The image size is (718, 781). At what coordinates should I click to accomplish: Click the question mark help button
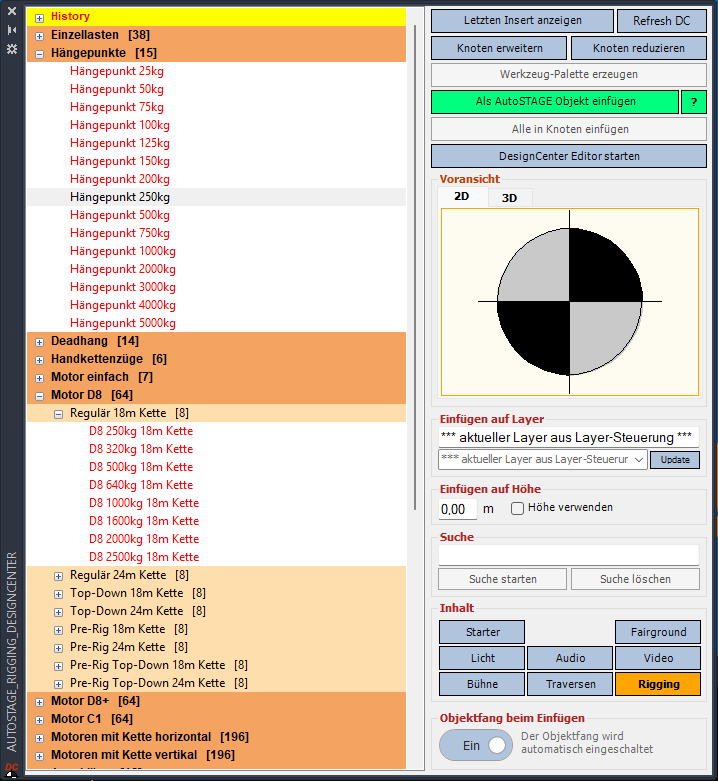click(693, 102)
